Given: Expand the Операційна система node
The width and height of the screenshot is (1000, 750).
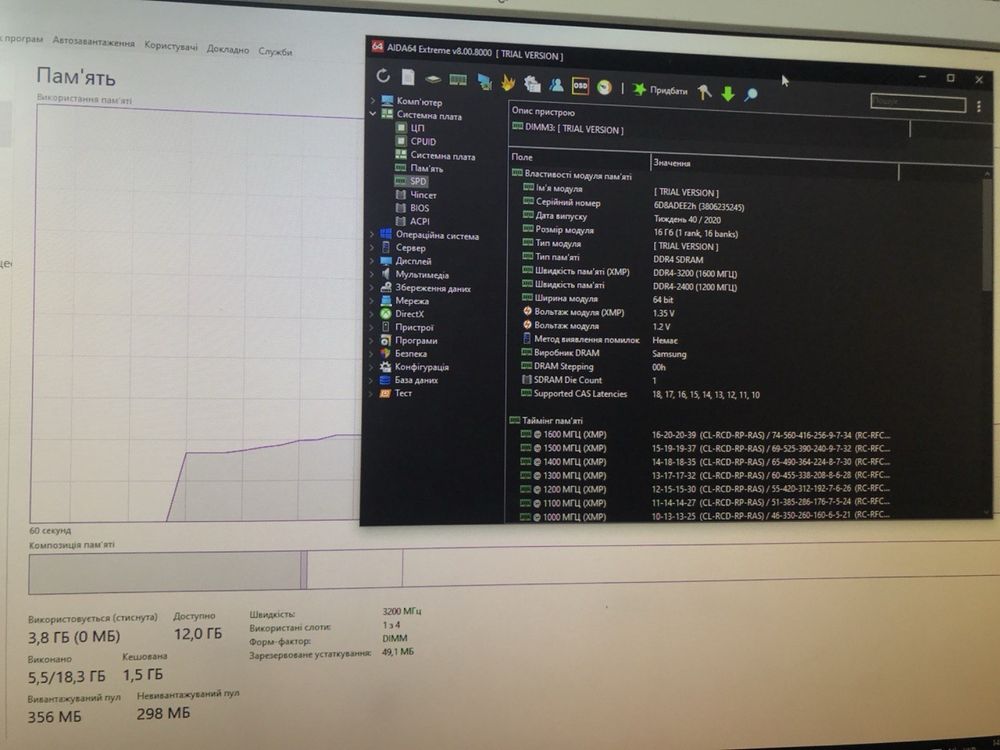Looking at the screenshot, I should [372, 234].
